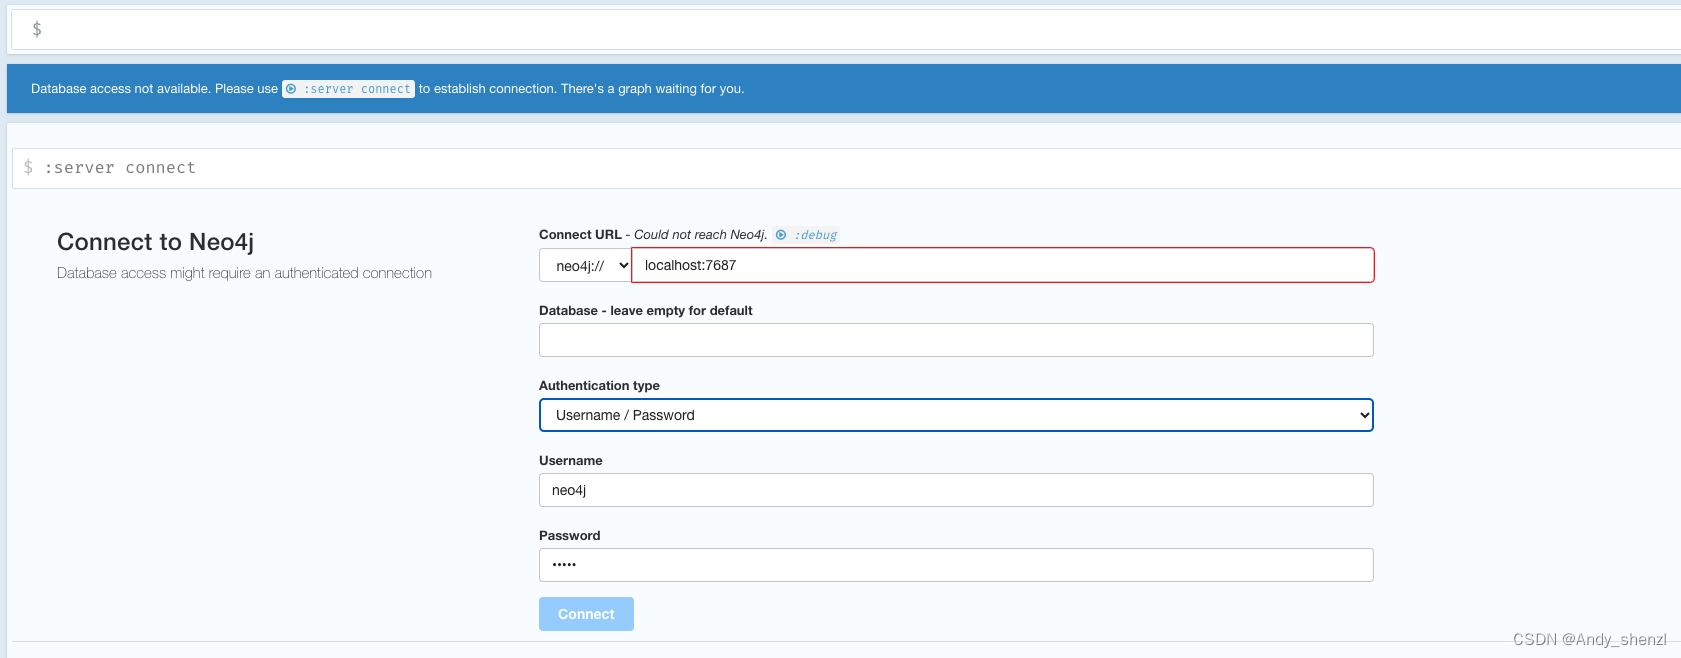Image resolution: width=1681 pixels, height=658 pixels.
Task: Click the 'Username' label
Action: point(571,461)
